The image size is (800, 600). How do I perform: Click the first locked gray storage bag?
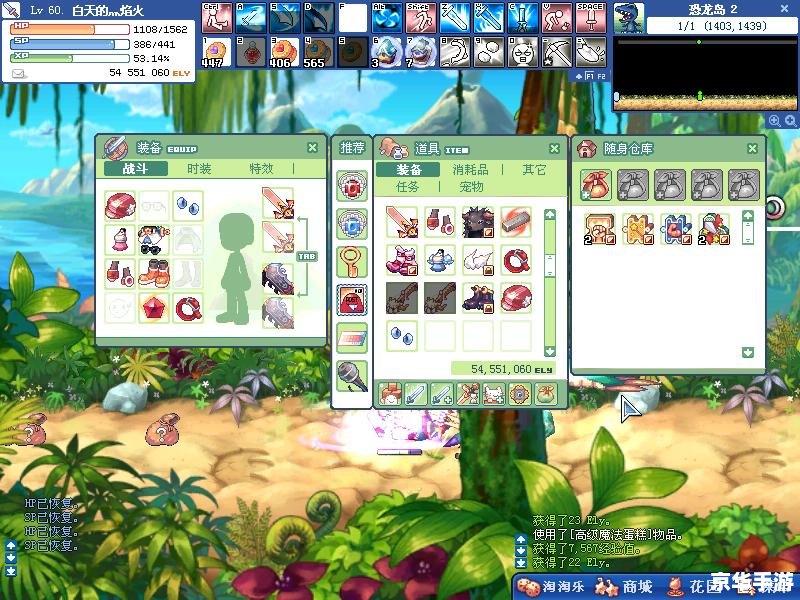coord(633,185)
